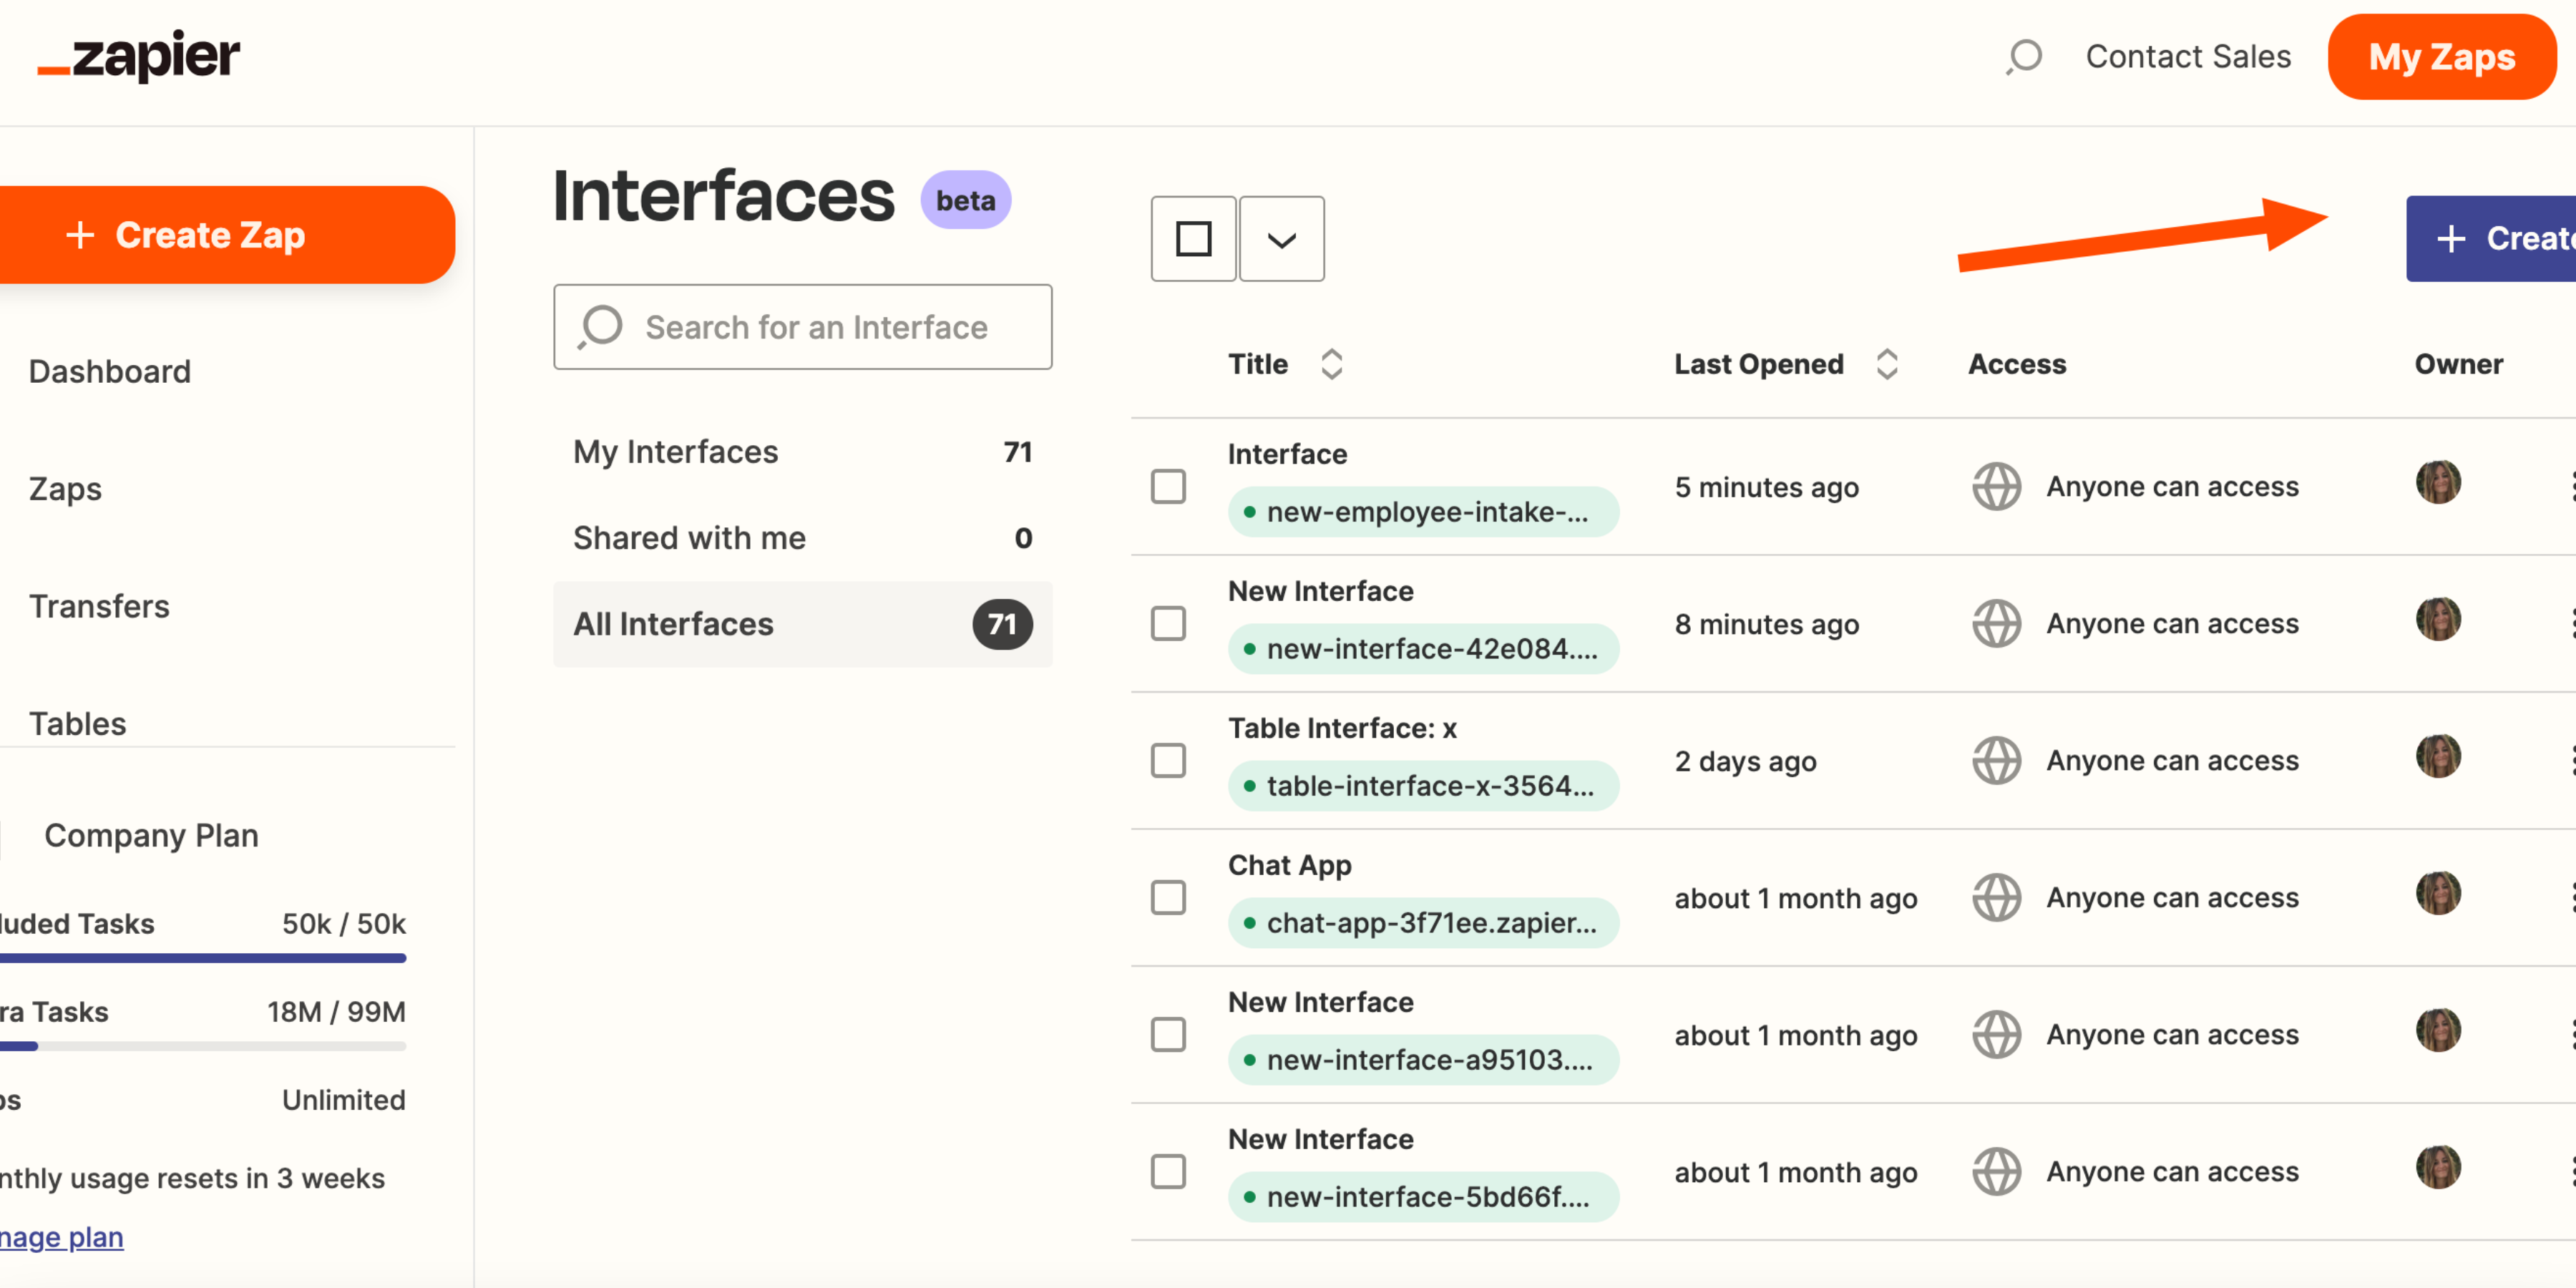
Task: Click the beta badge beside Interfaces
Action: coord(965,200)
